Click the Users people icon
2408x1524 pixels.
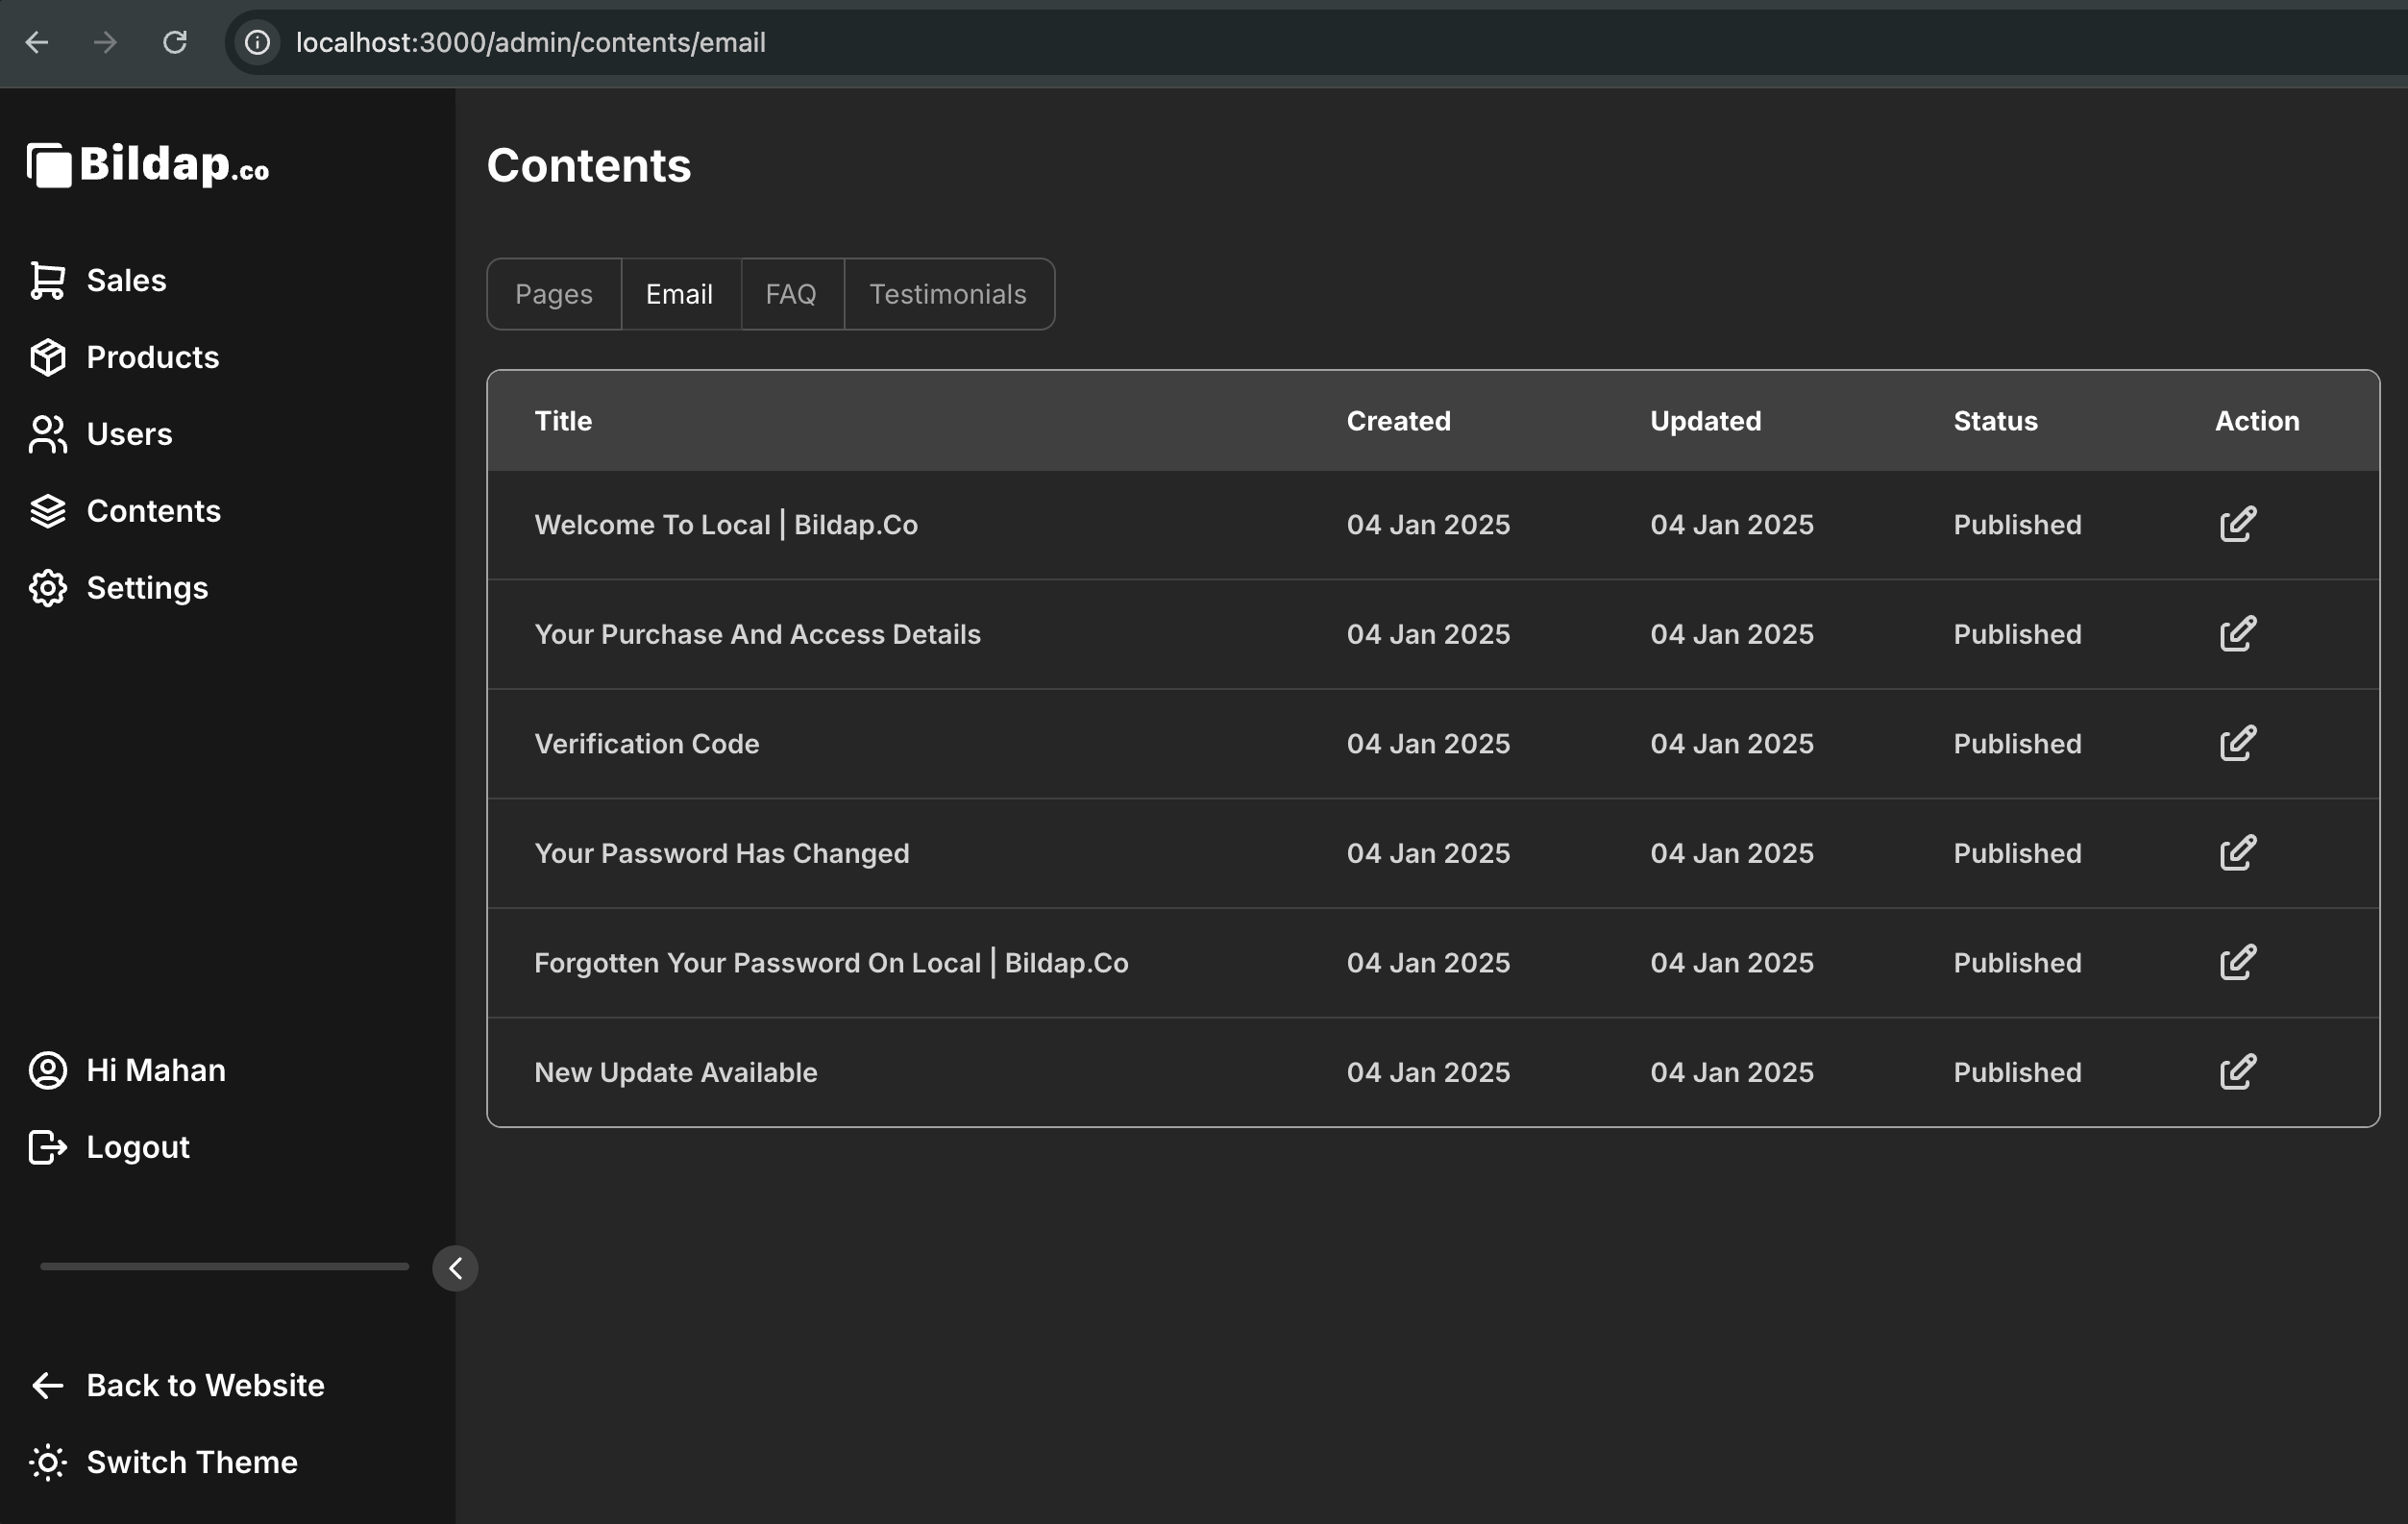(47, 434)
